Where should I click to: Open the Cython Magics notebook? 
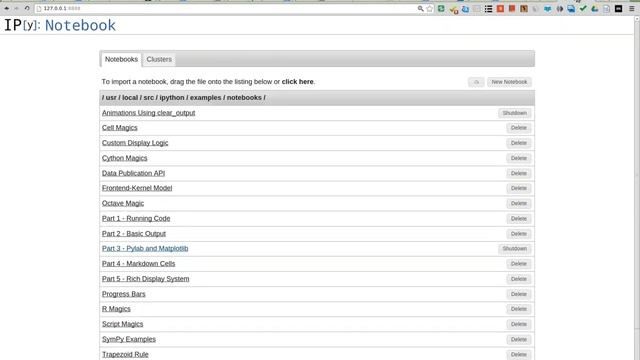(124, 158)
